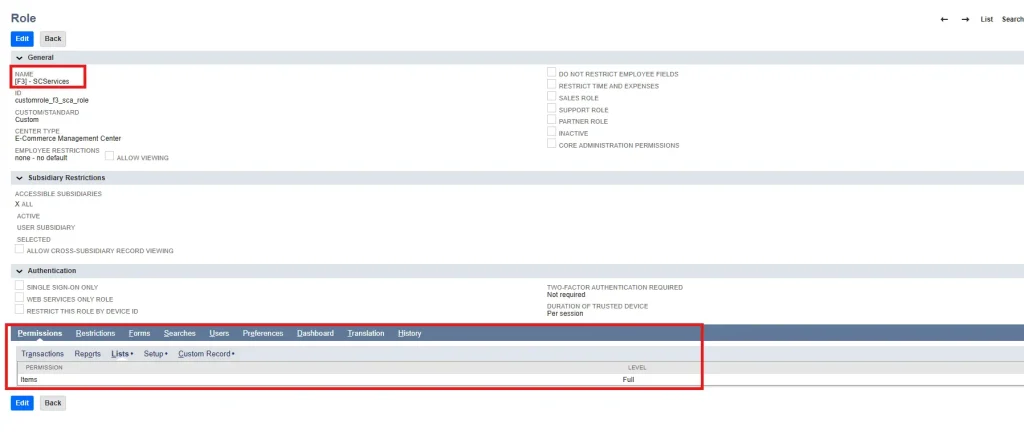Open the Preferences tab
This screenshot has height=443, width=1024.
[263, 333]
